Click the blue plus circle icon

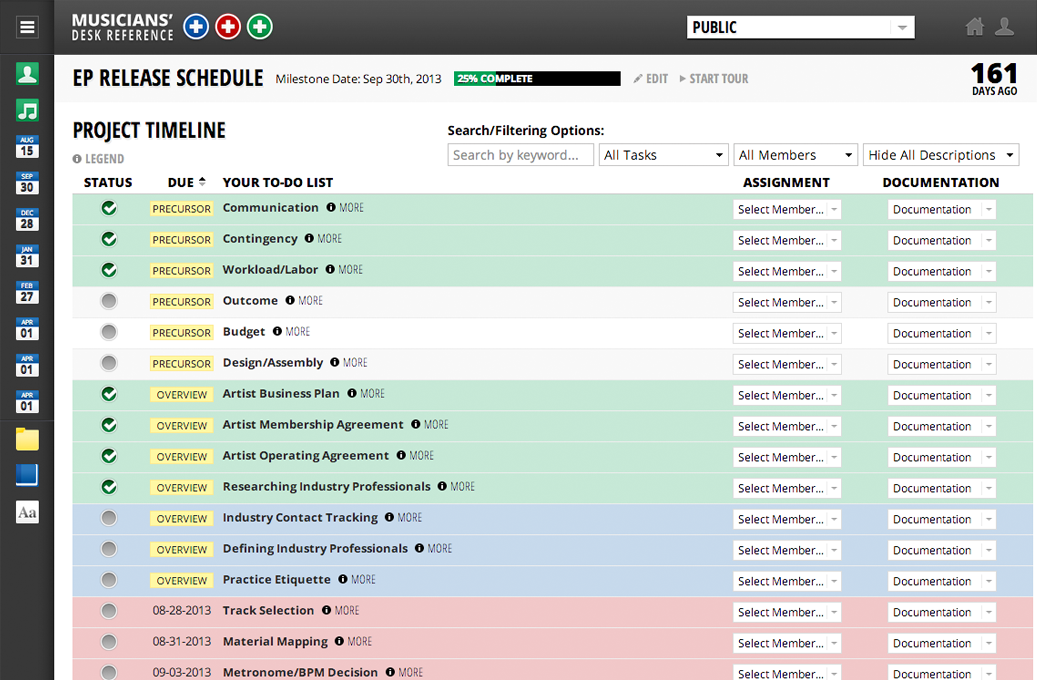pyautogui.click(x=196, y=27)
